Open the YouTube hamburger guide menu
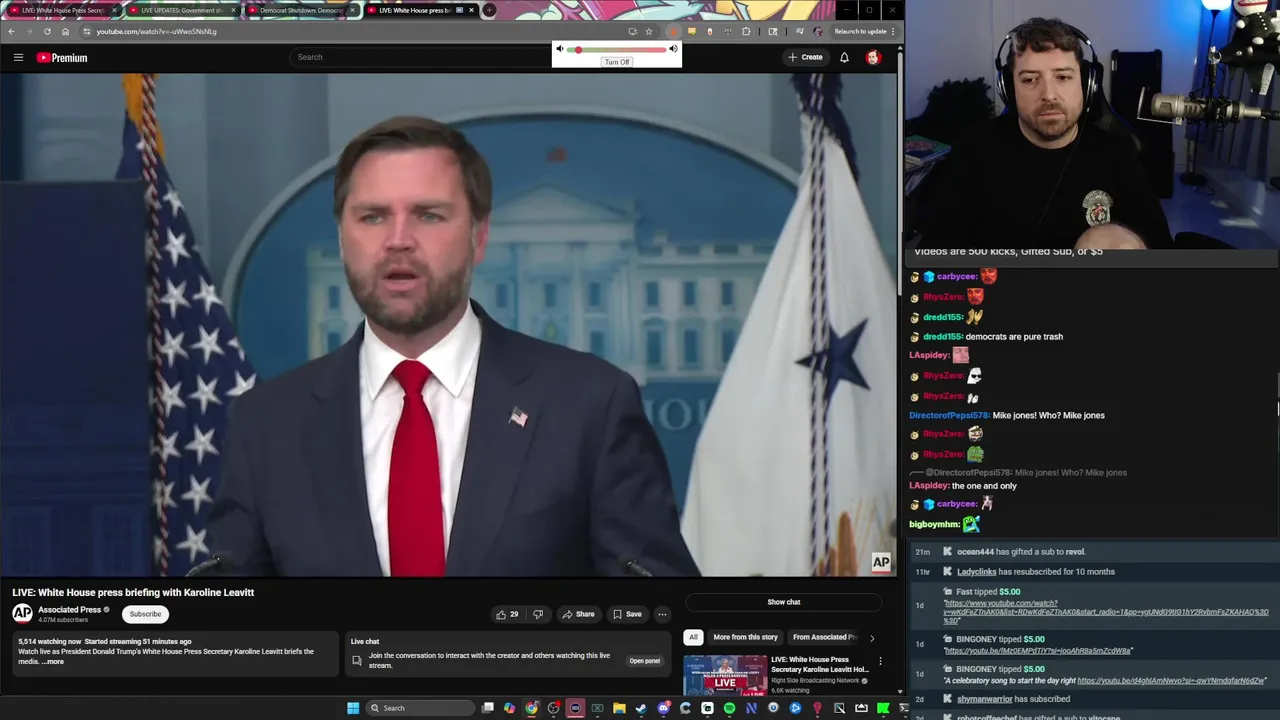The image size is (1280, 720). [18, 57]
